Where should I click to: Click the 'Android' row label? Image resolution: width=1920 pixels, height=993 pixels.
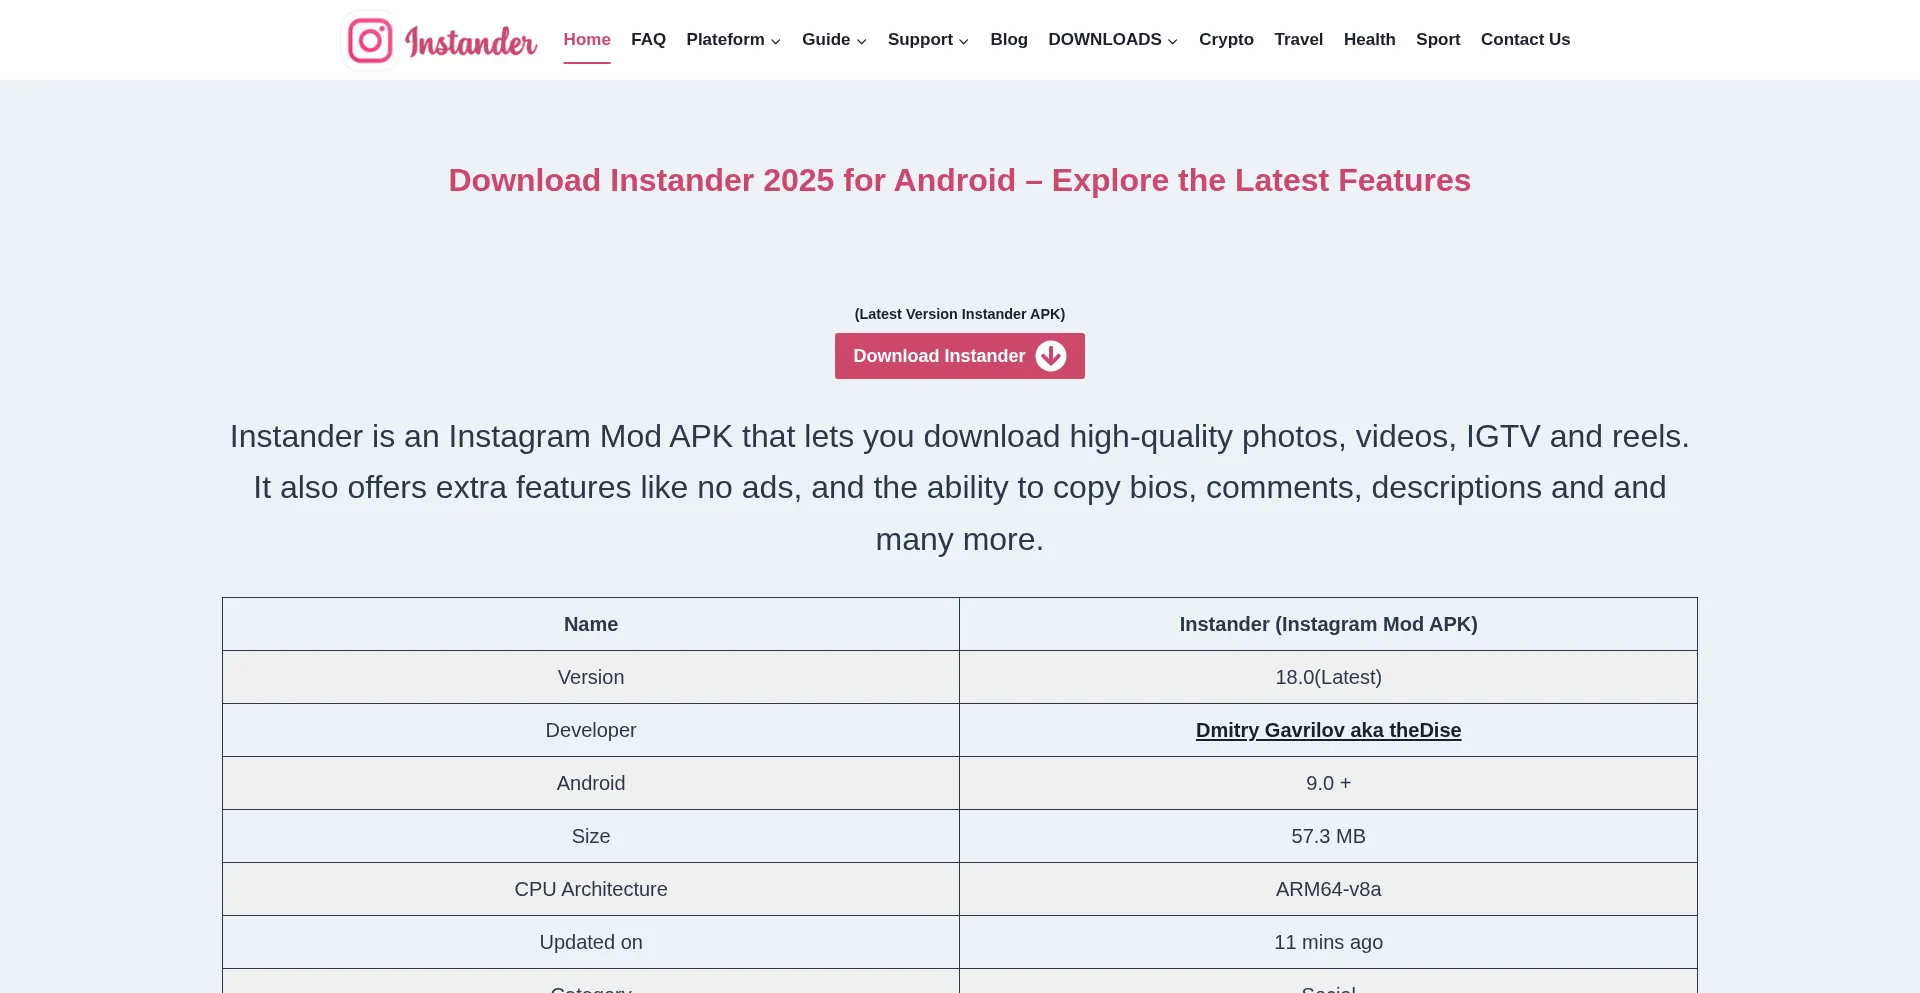pyautogui.click(x=591, y=783)
